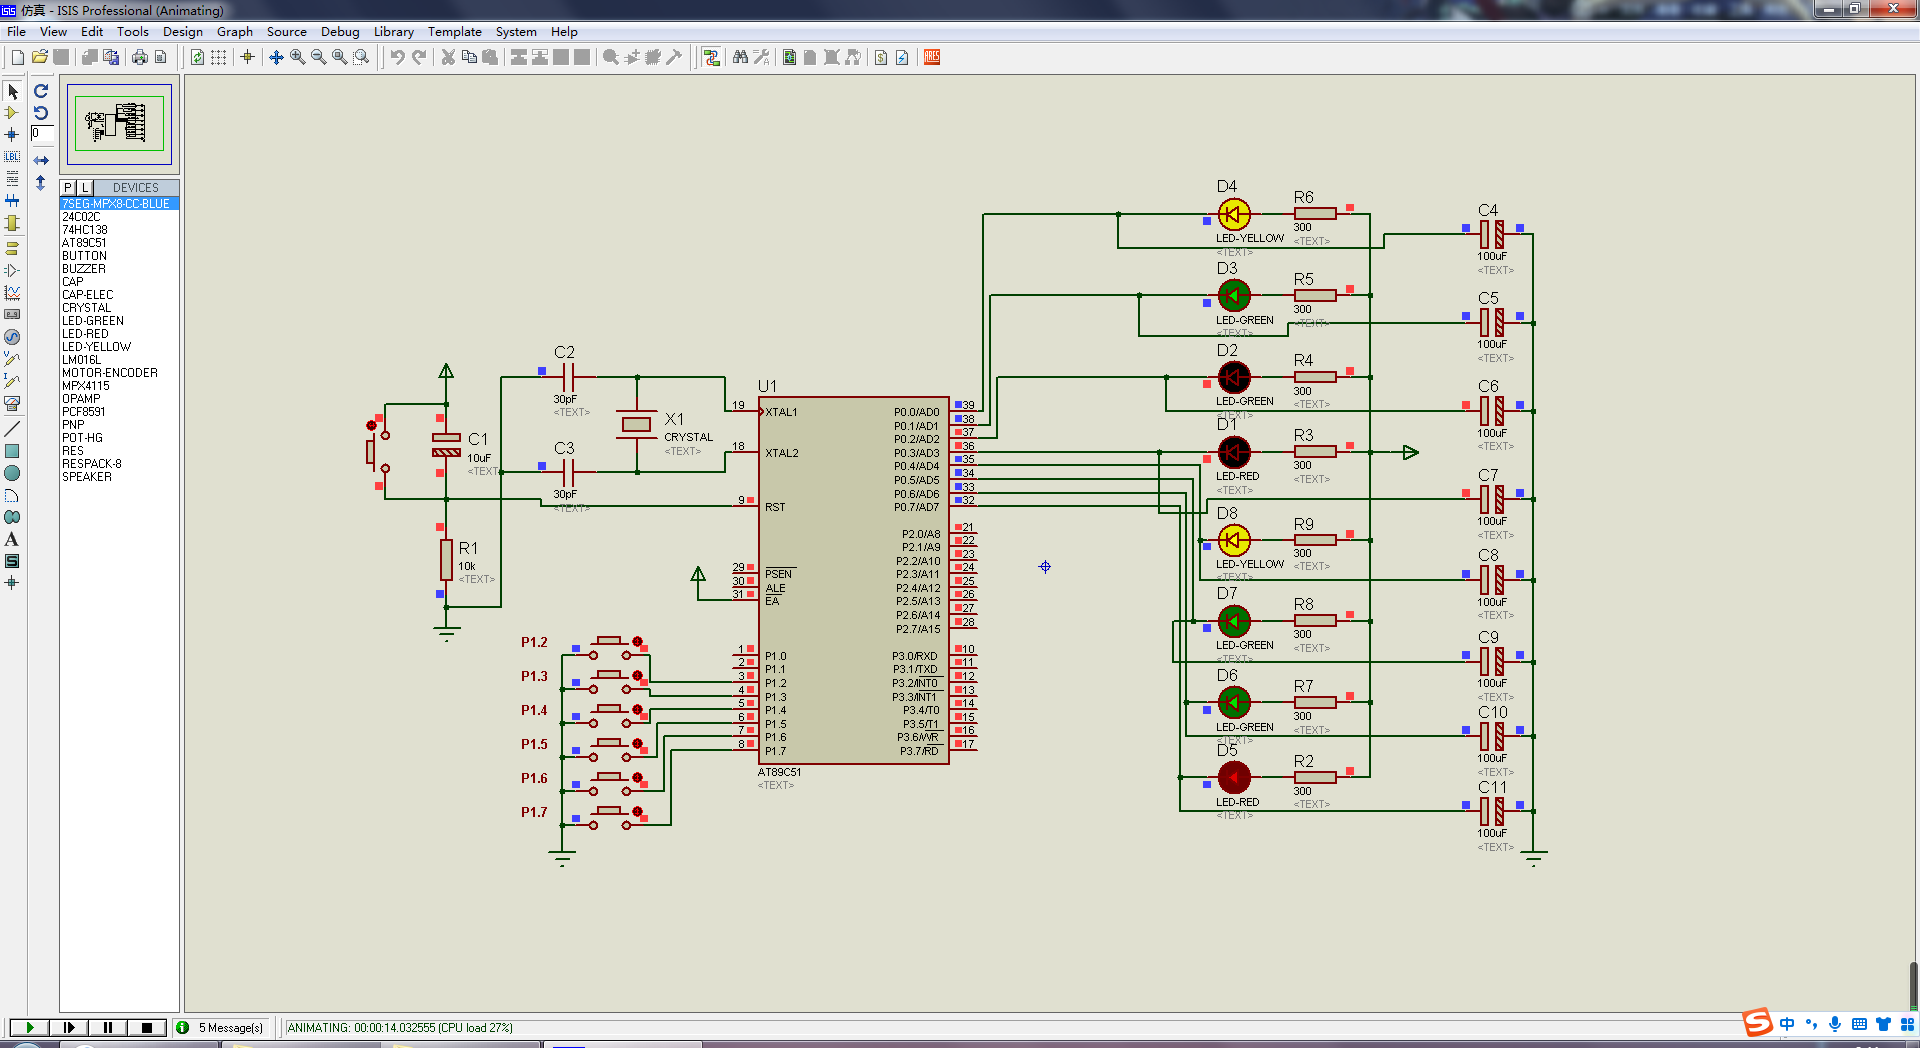Open the File menu
The image size is (1920, 1048).
tap(16, 32)
